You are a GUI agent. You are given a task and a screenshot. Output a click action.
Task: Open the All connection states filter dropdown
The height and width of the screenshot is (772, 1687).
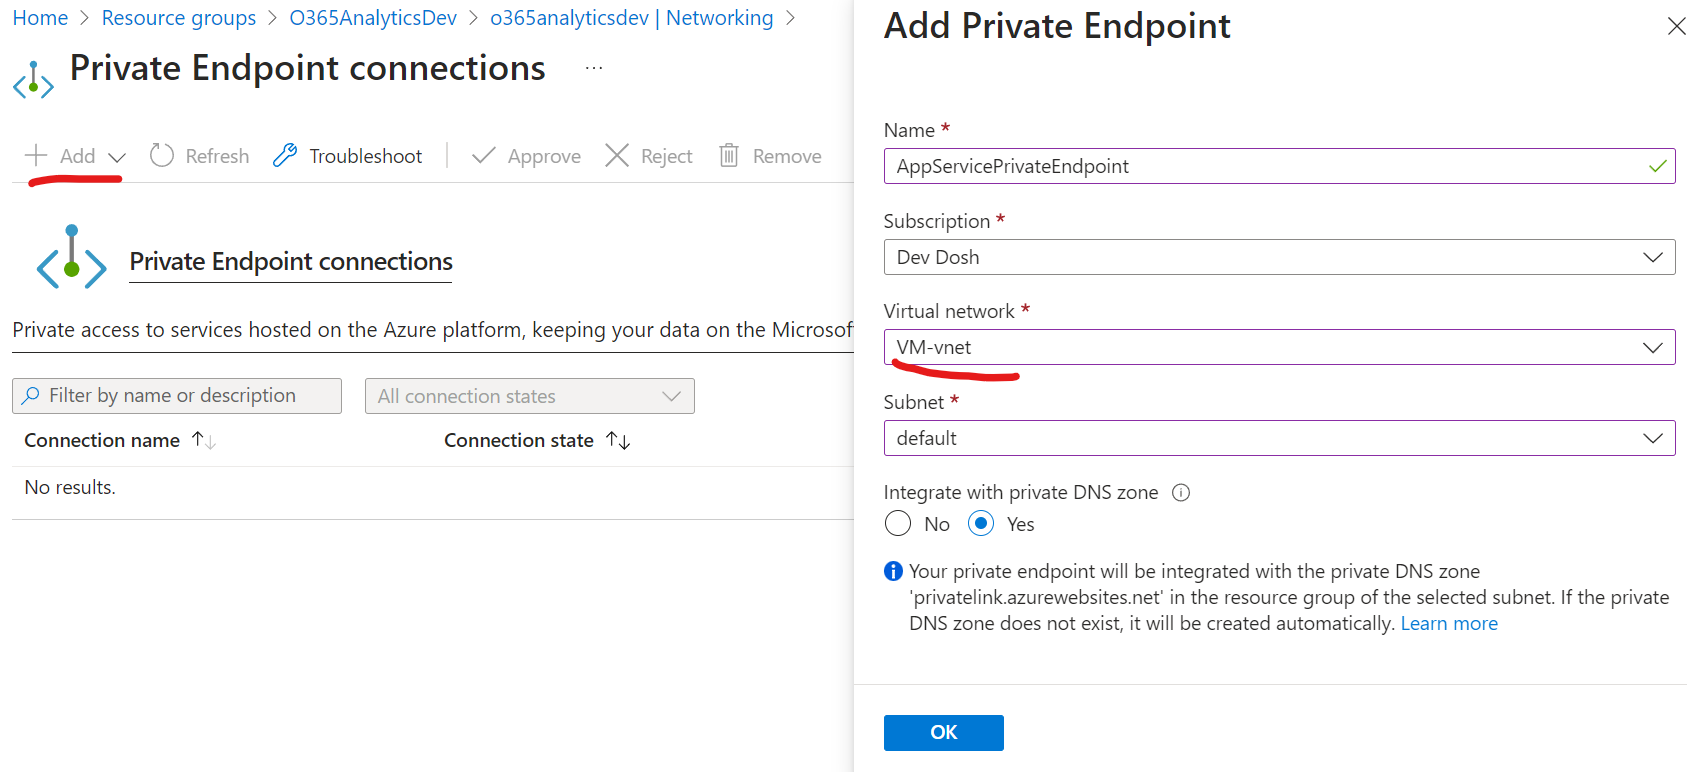pos(529,396)
